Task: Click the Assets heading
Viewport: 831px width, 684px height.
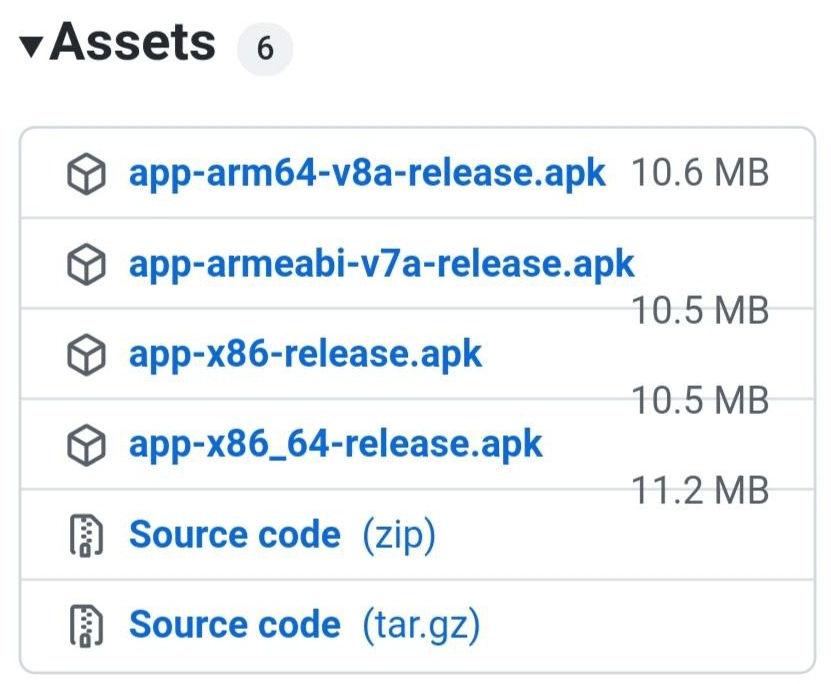Action: [133, 42]
